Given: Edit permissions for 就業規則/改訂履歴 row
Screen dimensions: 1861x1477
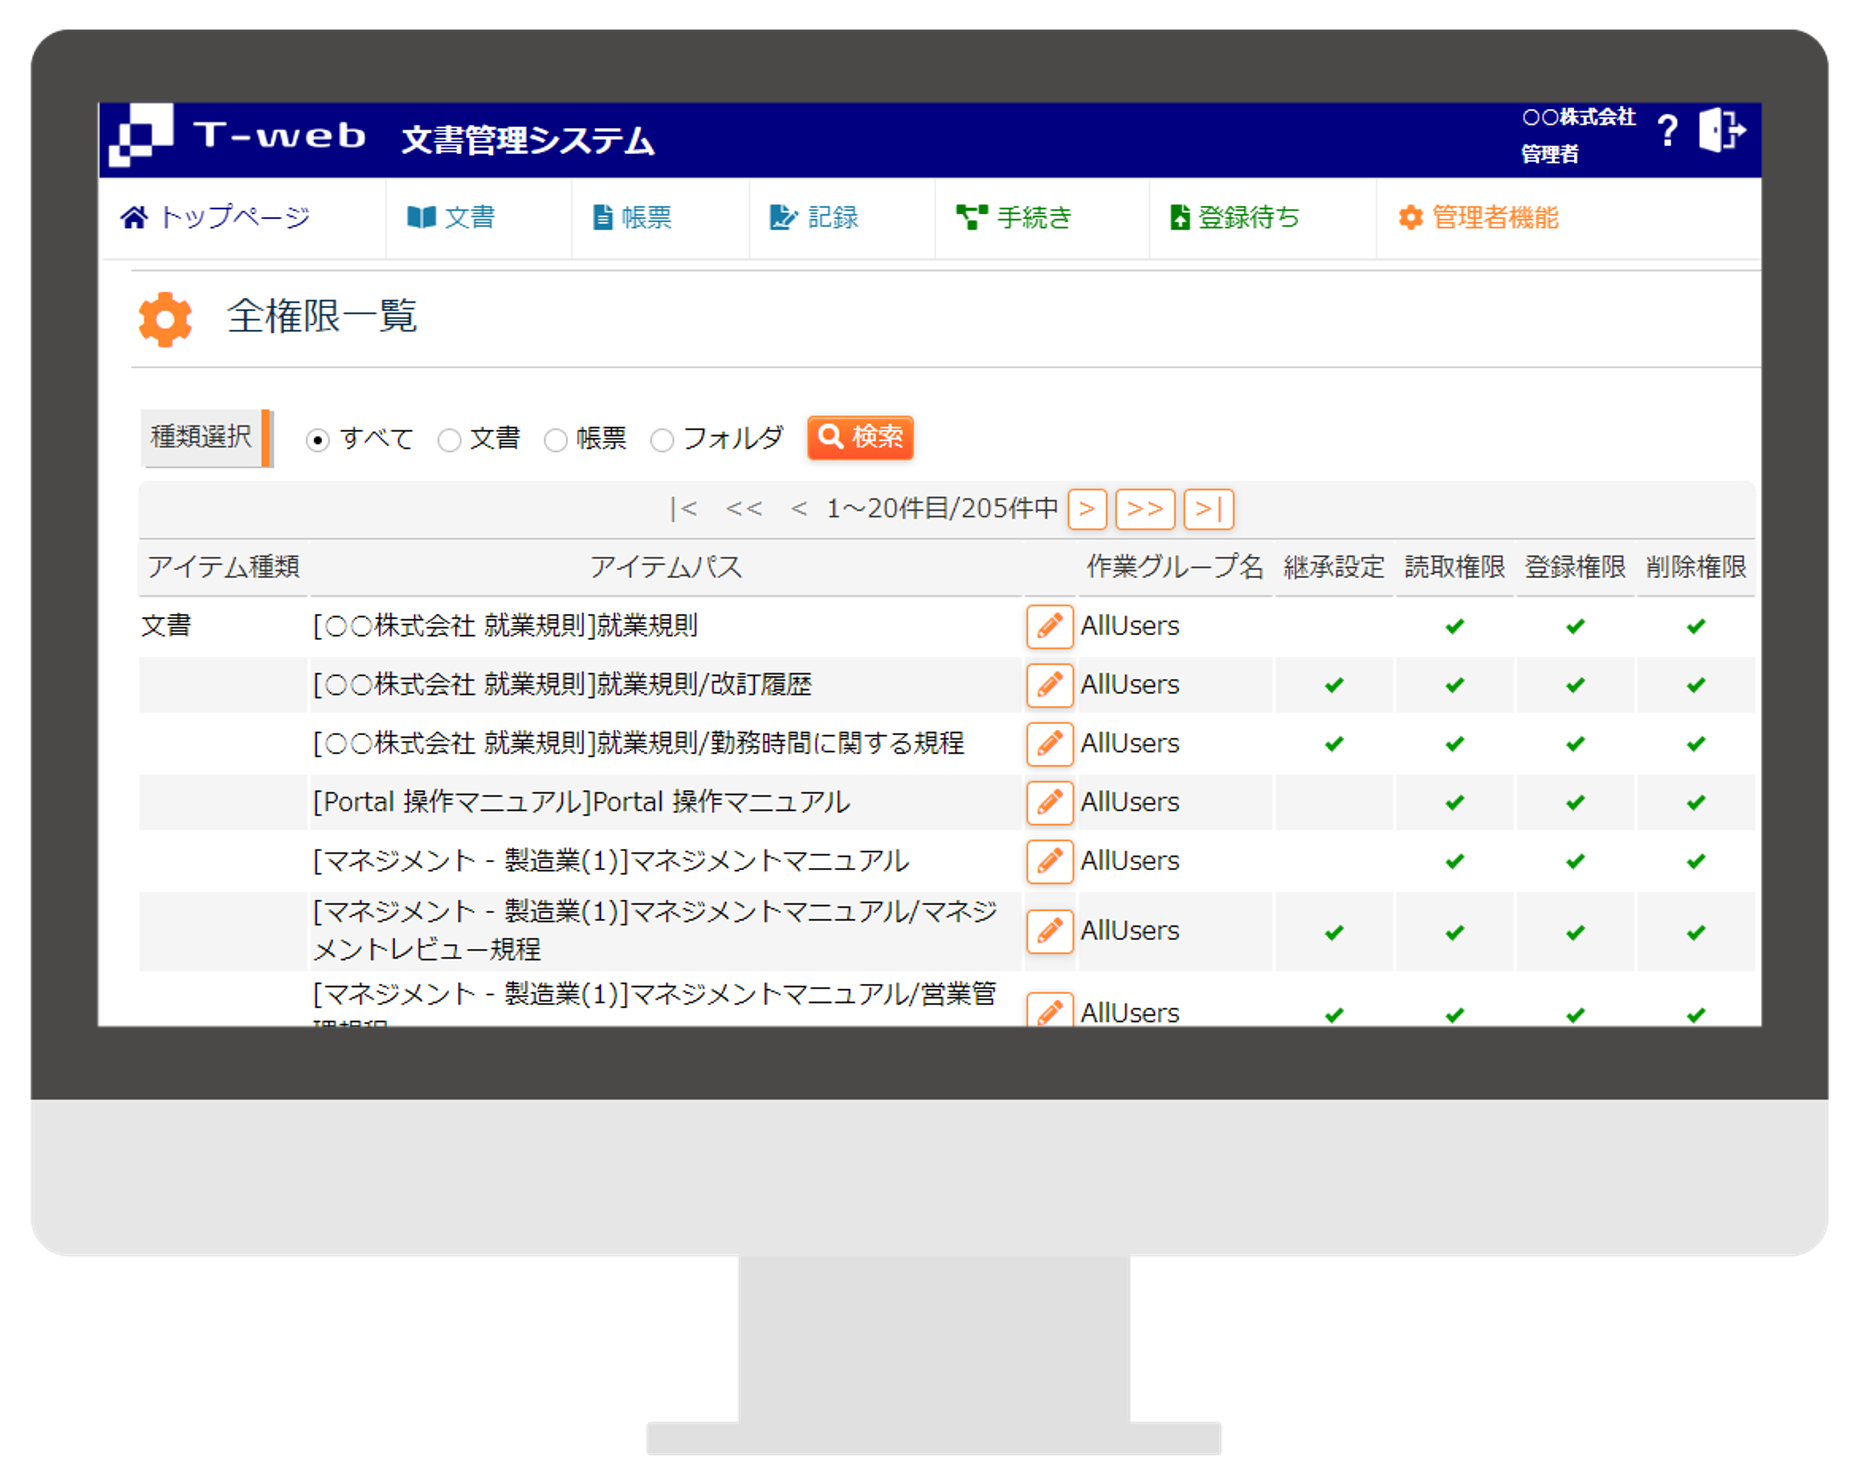Looking at the screenshot, I should 1049,685.
